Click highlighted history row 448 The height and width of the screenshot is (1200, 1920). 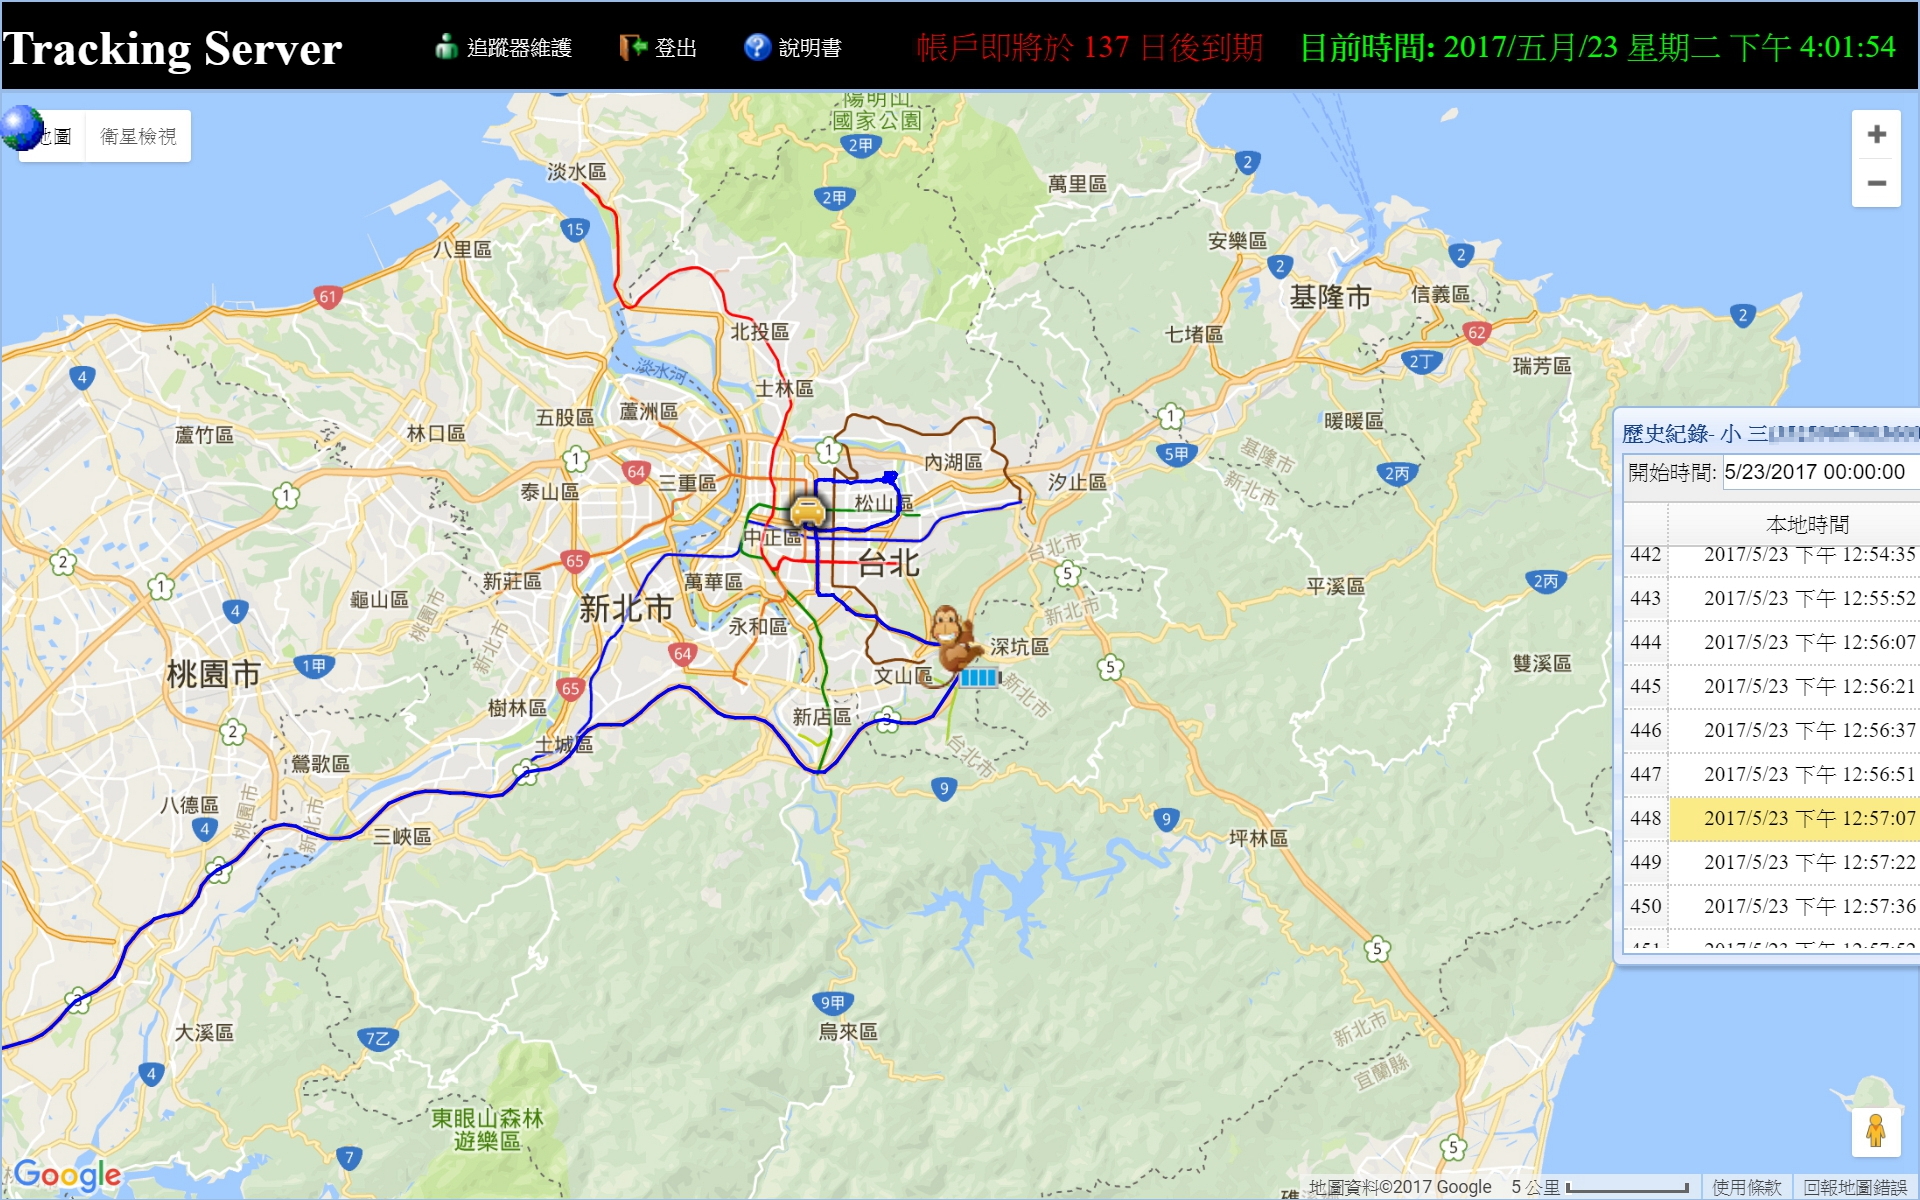coord(1770,818)
